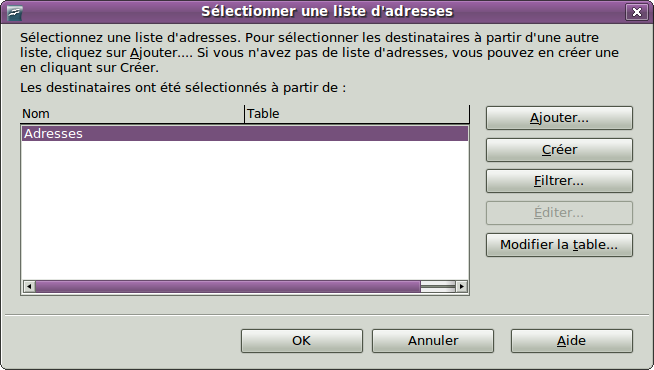The image size is (654, 370).
Task: Click the divider between the Nom and Table columns
Action: pyautogui.click(x=244, y=114)
